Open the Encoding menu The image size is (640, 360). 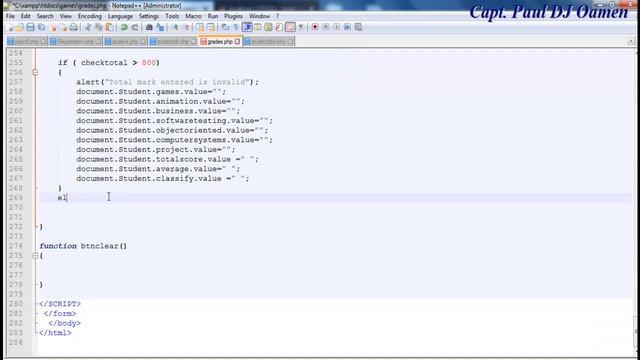click(x=90, y=16)
